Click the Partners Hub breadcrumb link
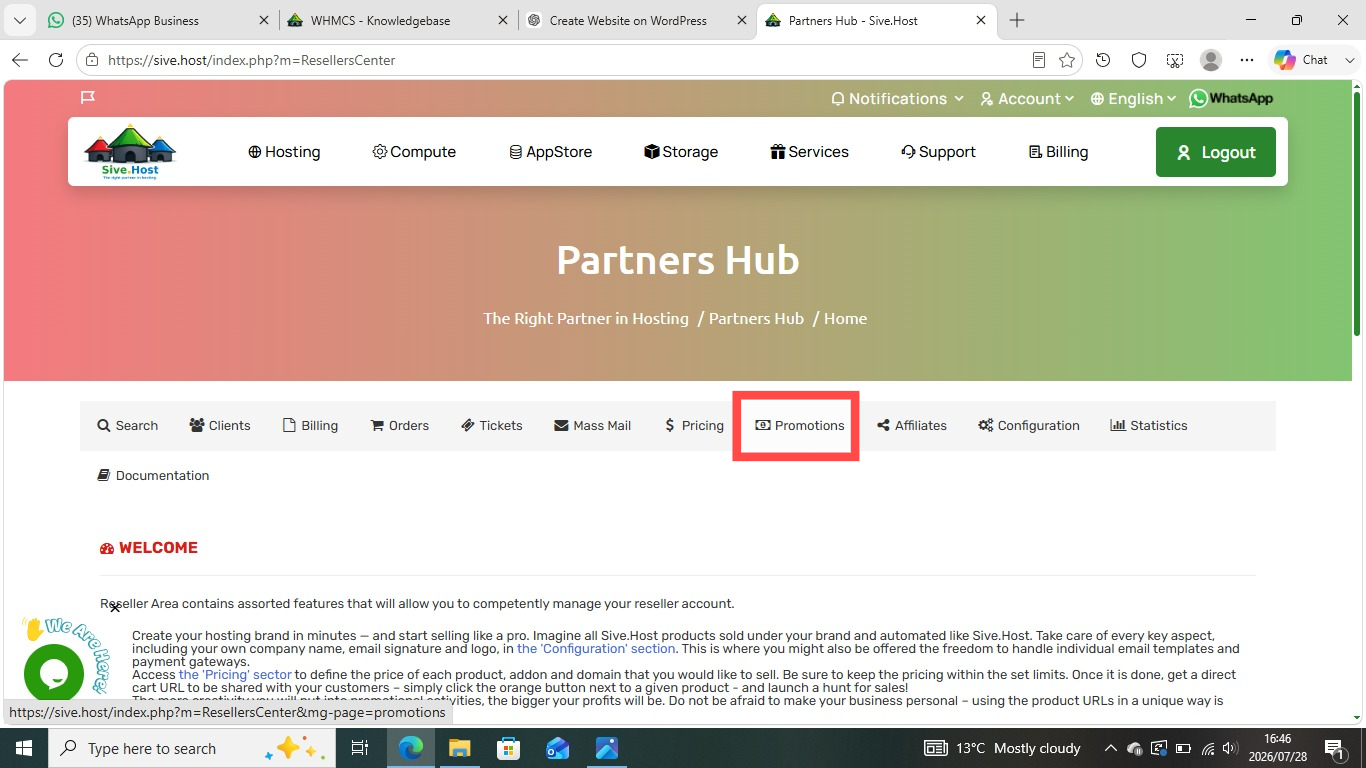Screen dimensions: 1366x768 (756, 318)
